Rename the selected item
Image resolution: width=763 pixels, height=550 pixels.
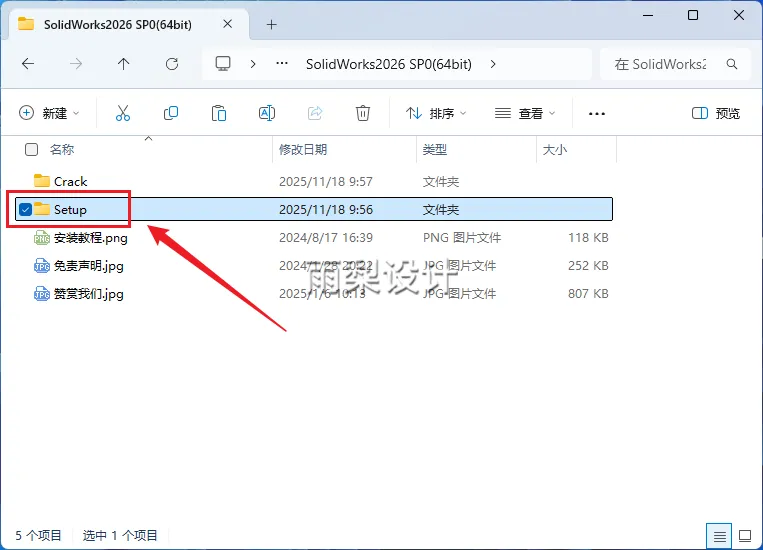coord(267,113)
